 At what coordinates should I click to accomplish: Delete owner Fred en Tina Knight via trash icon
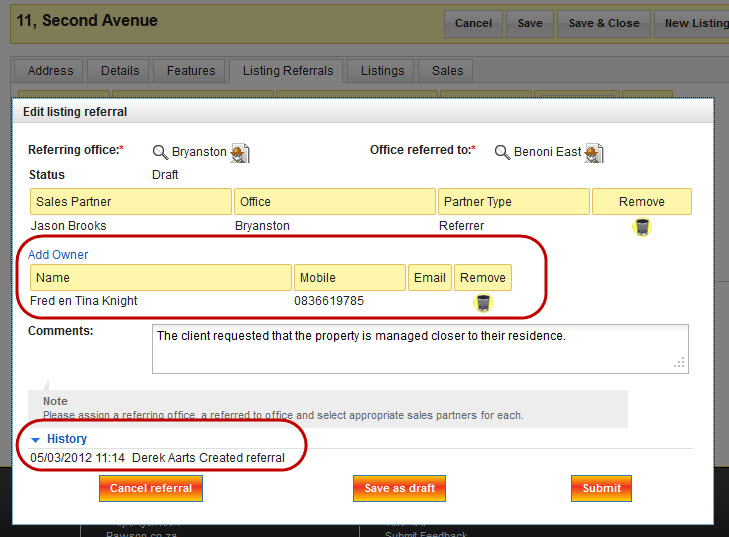(x=483, y=302)
